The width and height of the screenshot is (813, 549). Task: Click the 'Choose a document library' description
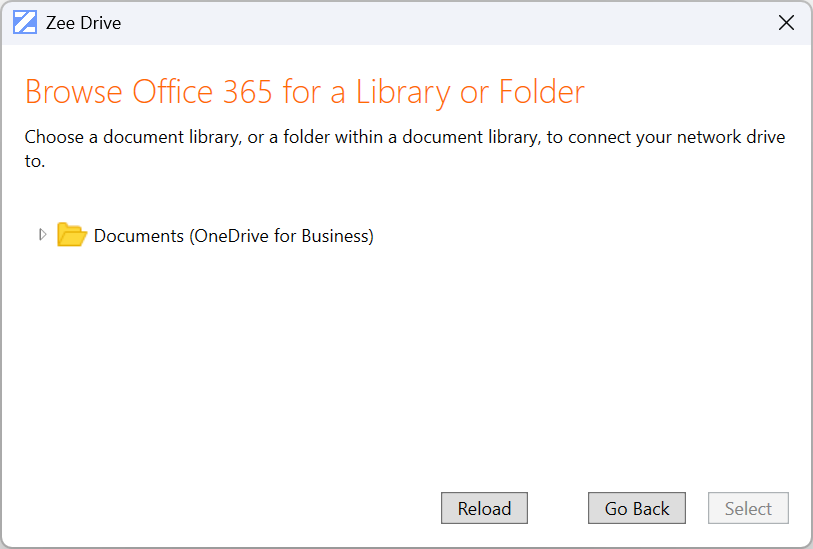coord(404,137)
